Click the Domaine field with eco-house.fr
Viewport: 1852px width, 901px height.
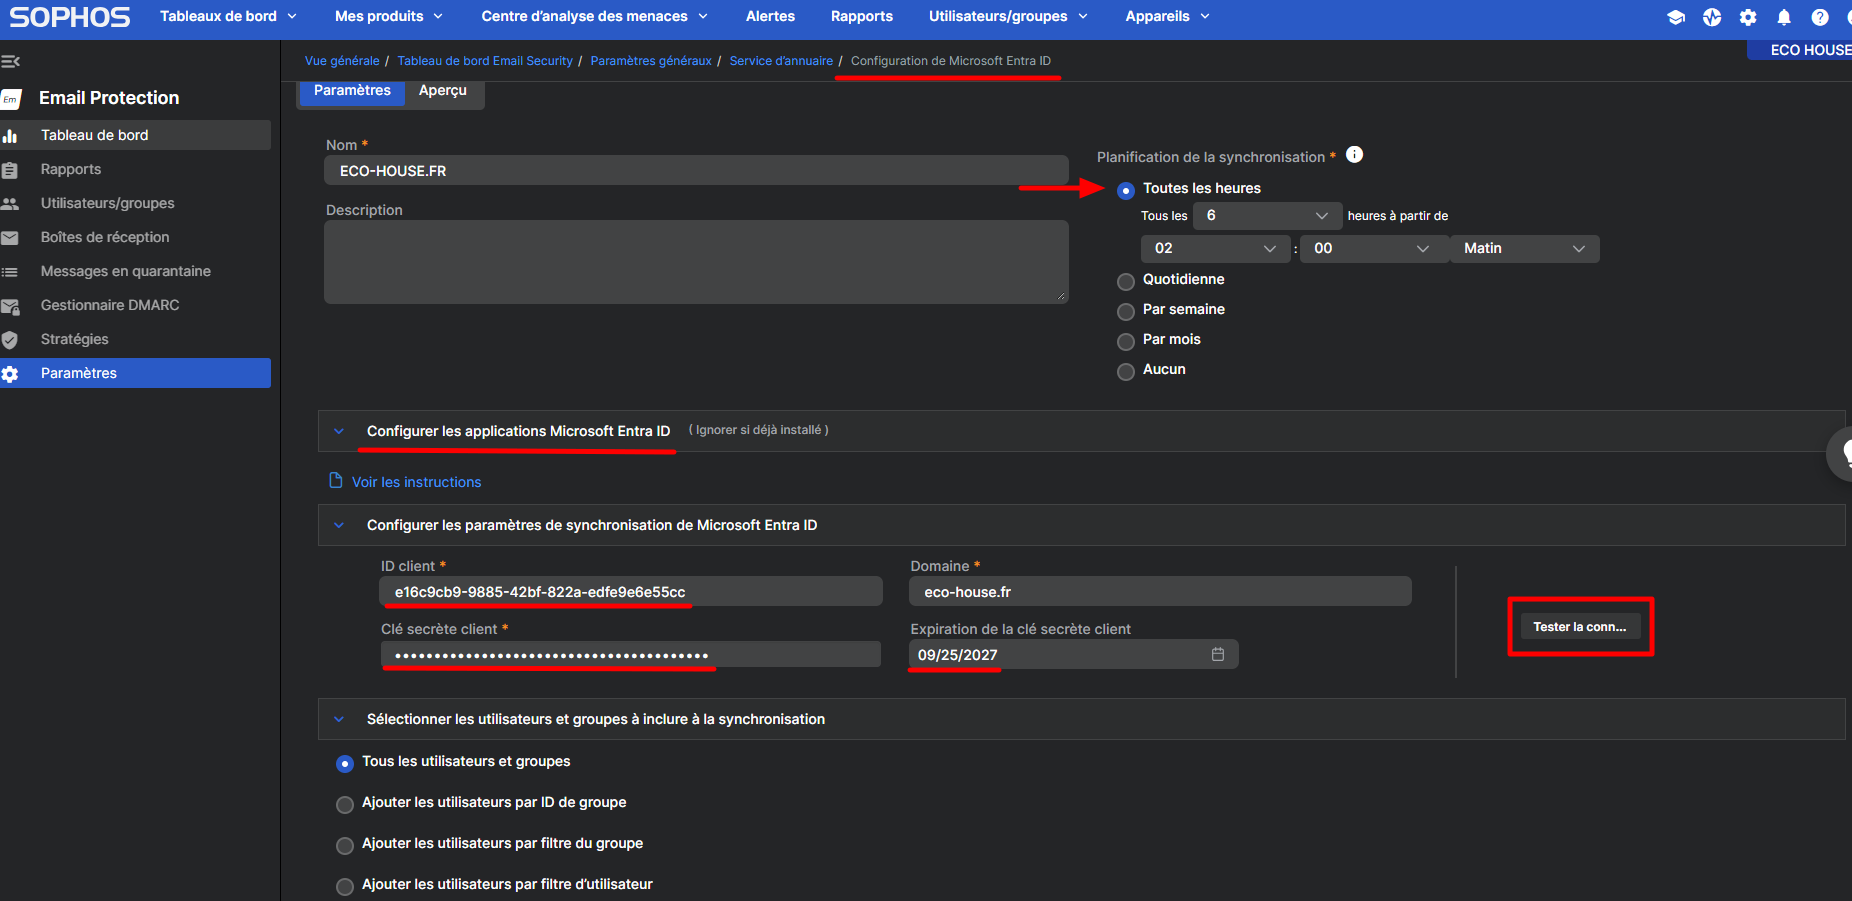coord(1160,592)
